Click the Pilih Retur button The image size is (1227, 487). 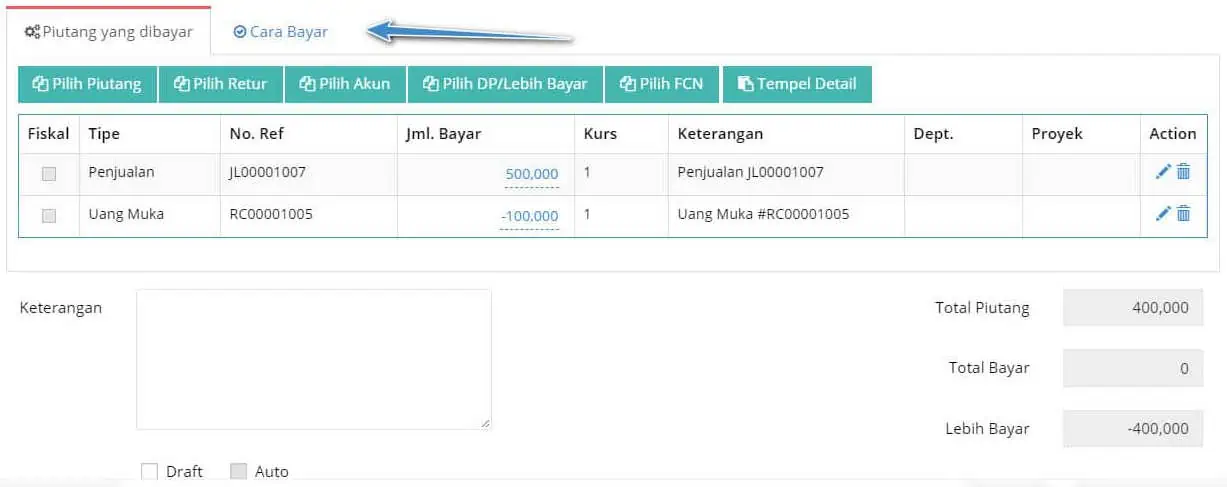pyautogui.click(x=221, y=84)
